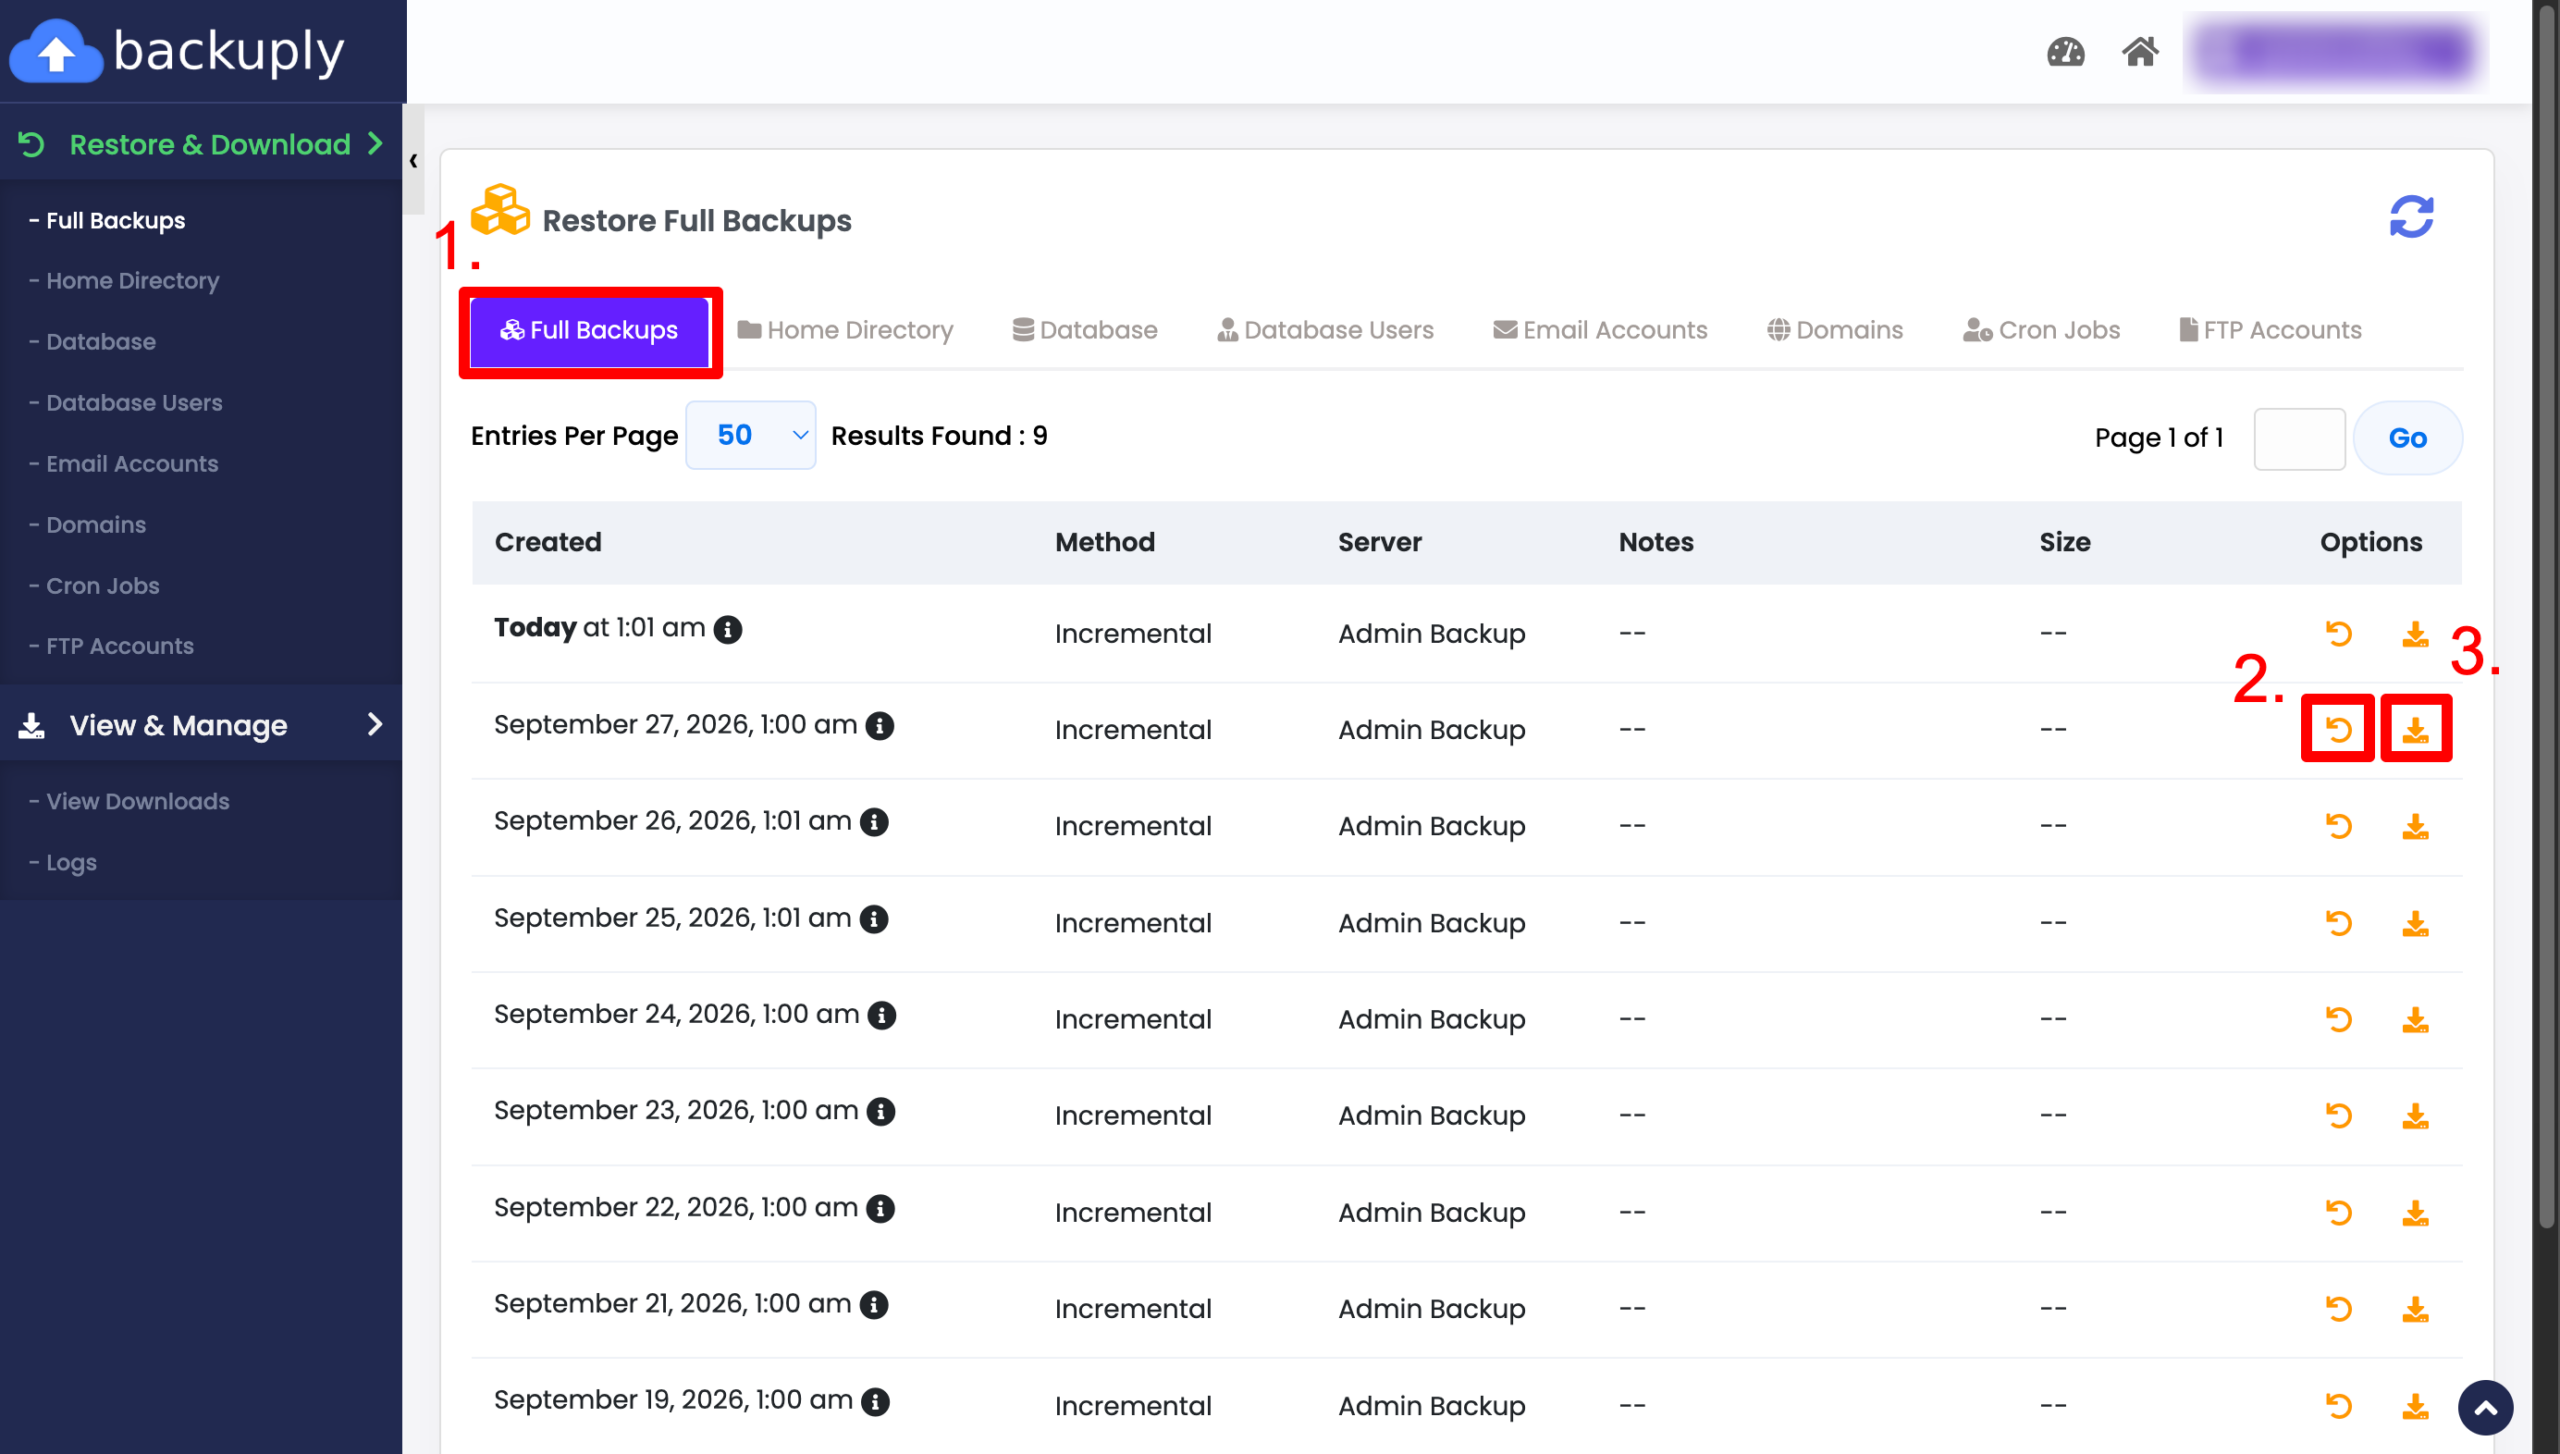Image resolution: width=2560 pixels, height=1454 pixels.
Task: Download the September 23, 2026 backup
Action: (2415, 1115)
